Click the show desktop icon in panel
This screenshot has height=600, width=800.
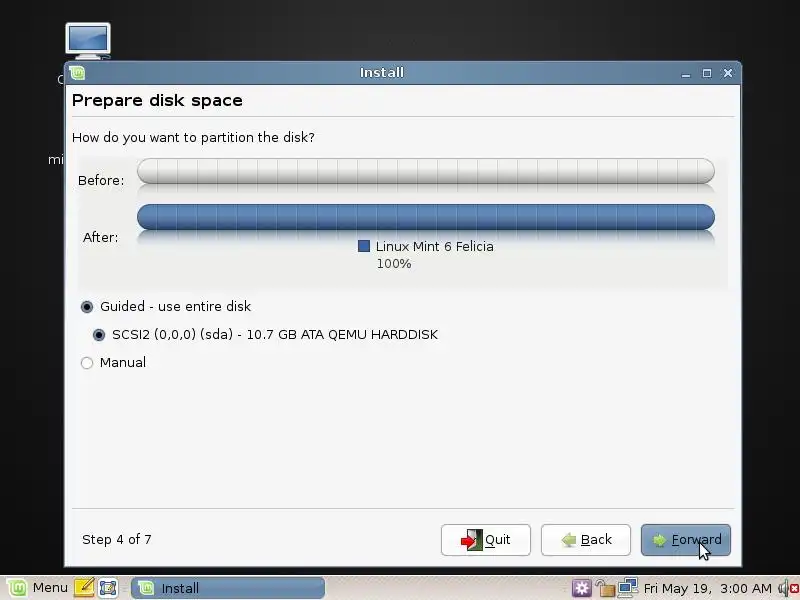point(108,588)
